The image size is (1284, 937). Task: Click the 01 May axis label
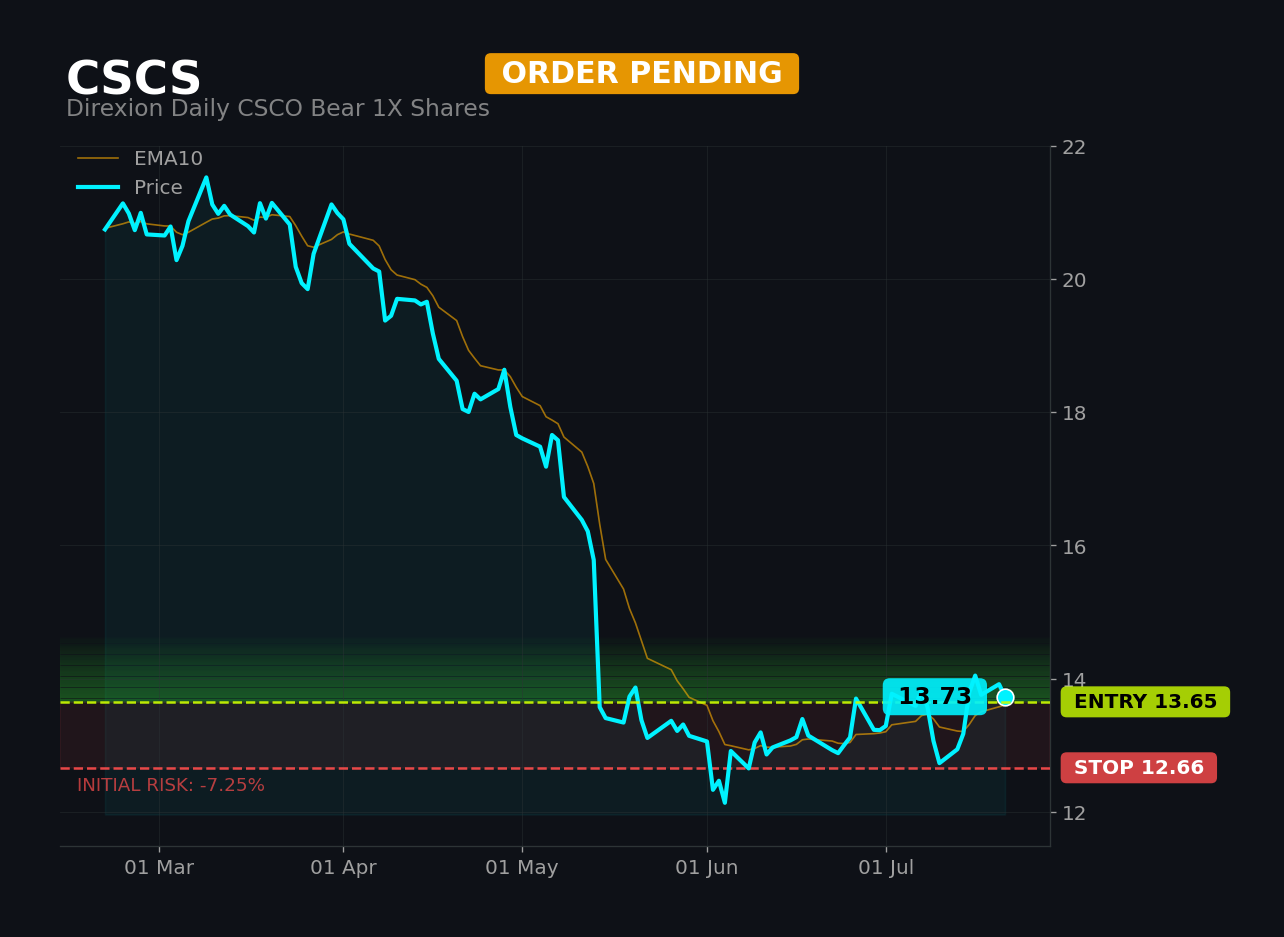tap(522, 868)
